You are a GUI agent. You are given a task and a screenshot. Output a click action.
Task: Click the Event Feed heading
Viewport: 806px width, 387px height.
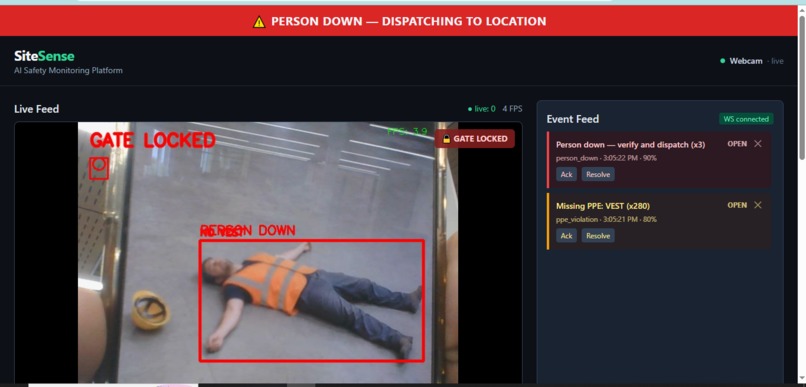coord(573,119)
